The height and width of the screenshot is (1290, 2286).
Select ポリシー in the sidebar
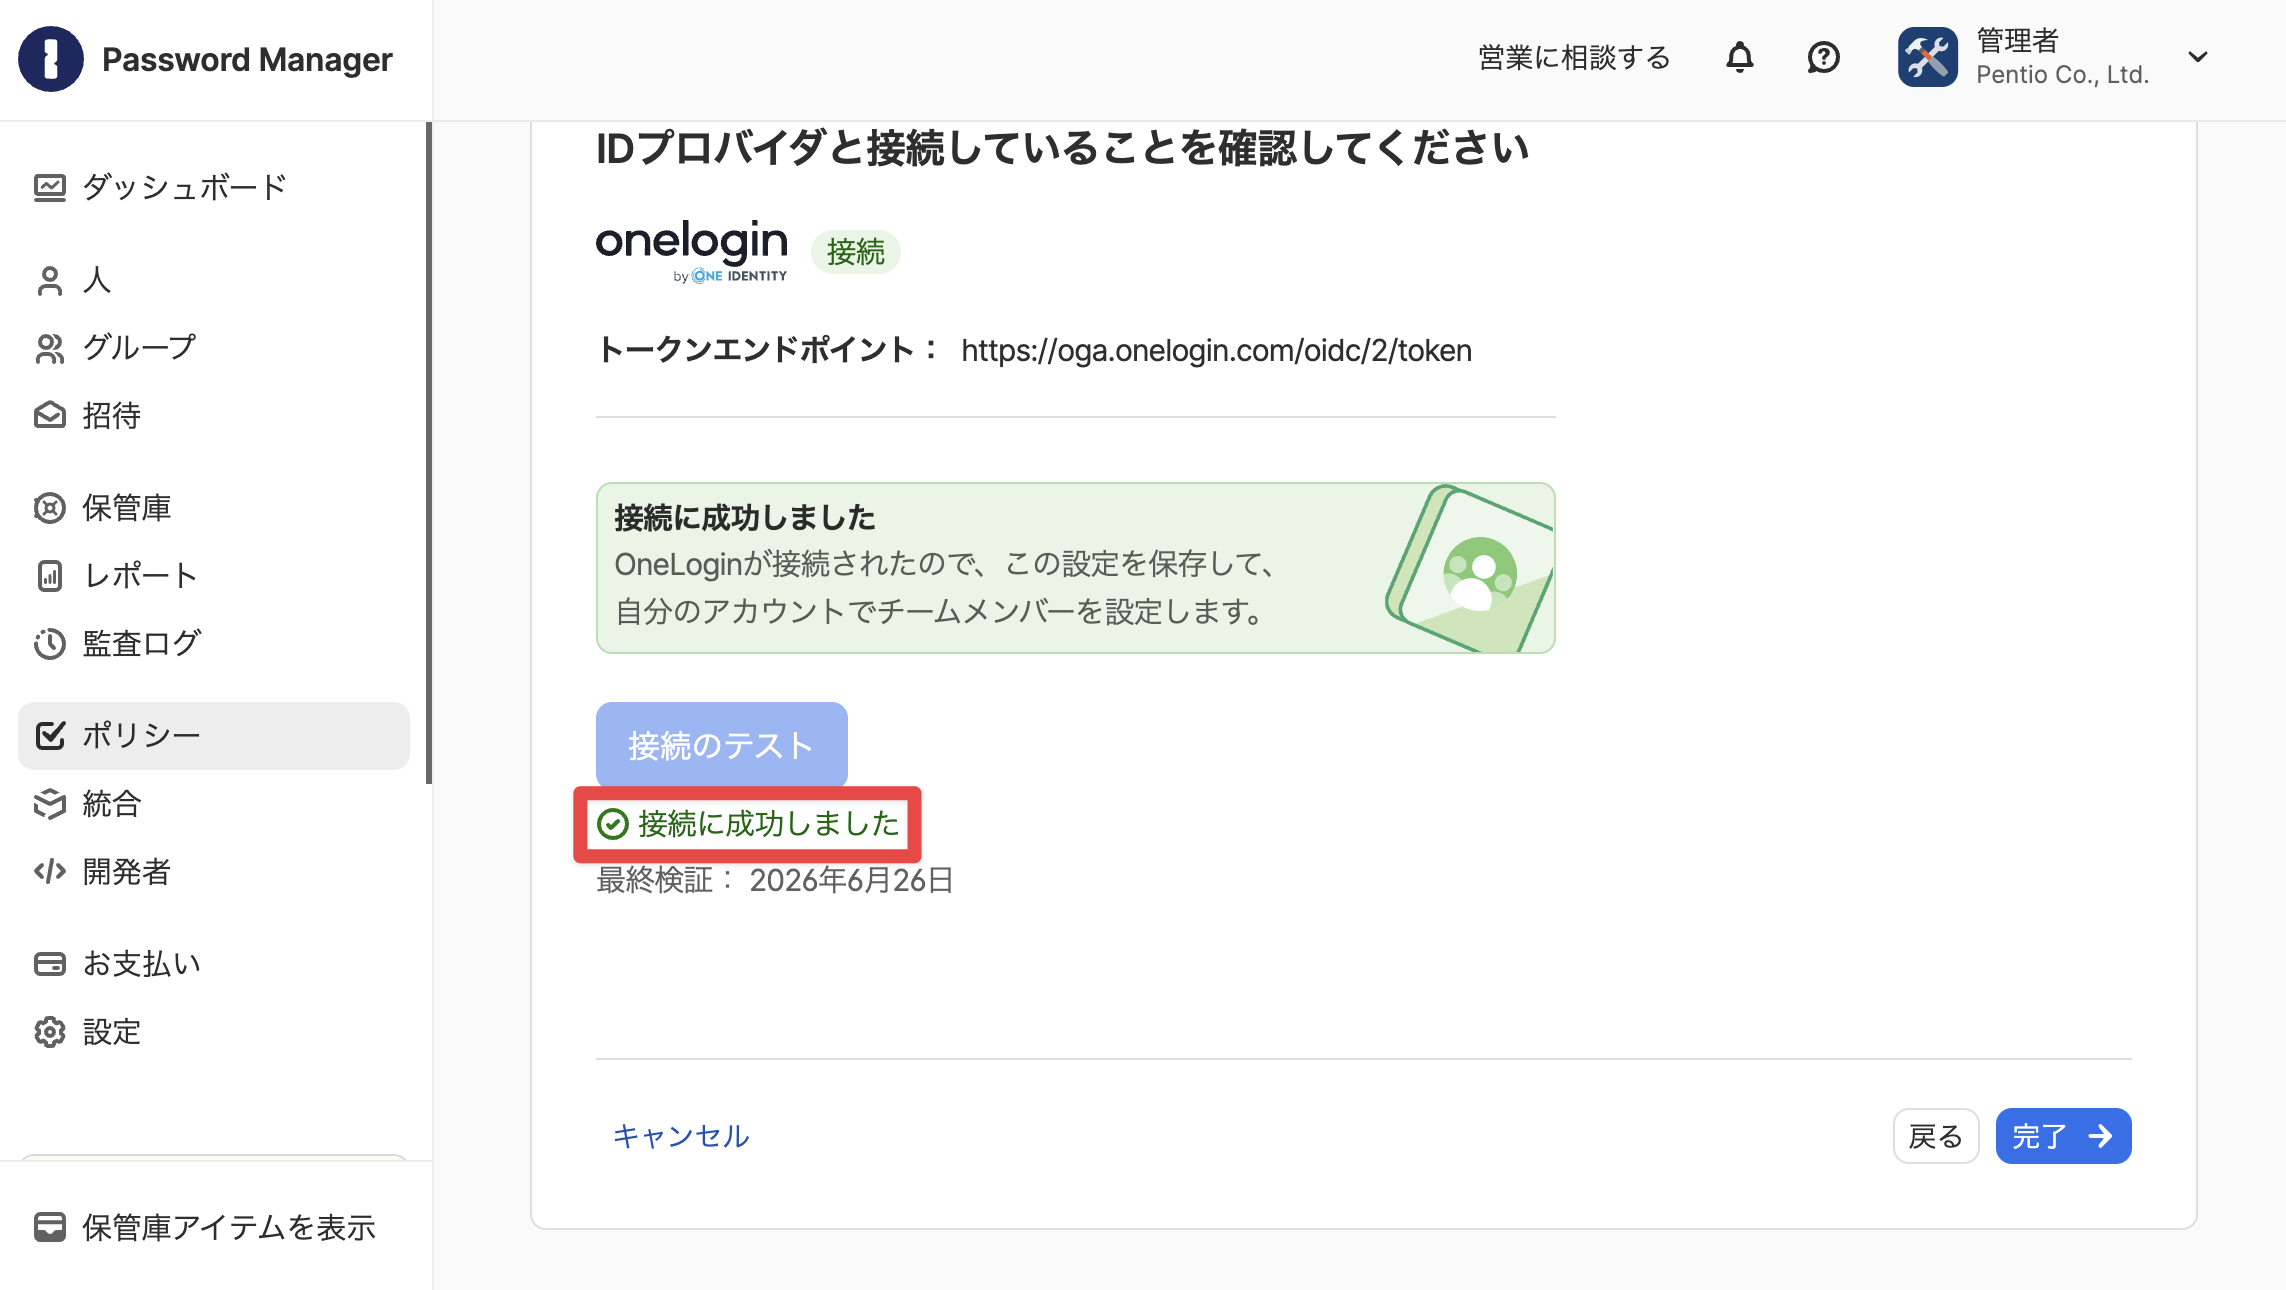214,736
